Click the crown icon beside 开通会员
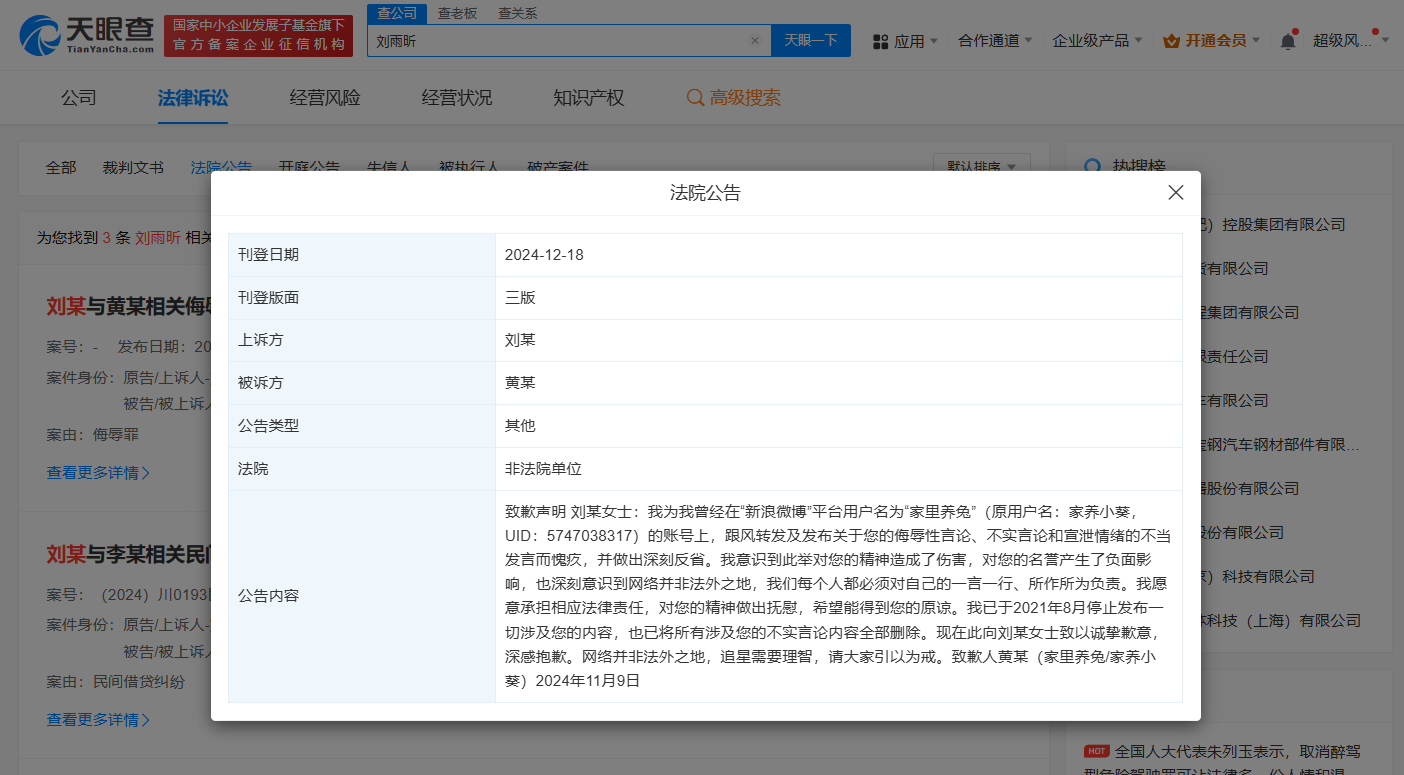The height and width of the screenshot is (775, 1404). pyautogui.click(x=1172, y=41)
